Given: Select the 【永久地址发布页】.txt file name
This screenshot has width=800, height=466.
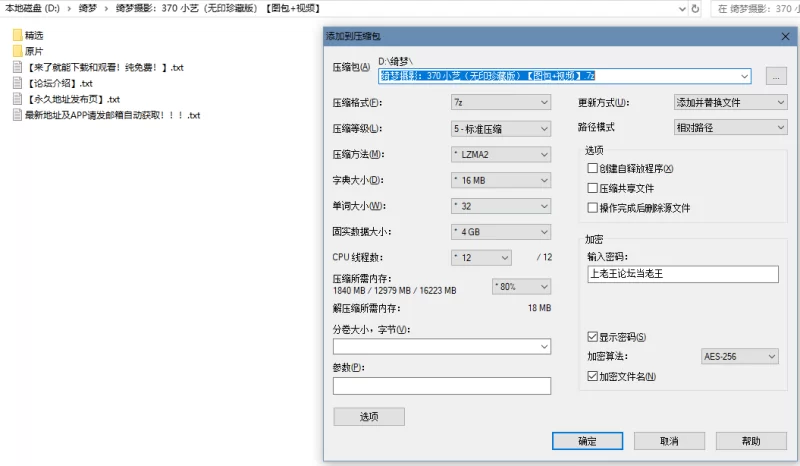Looking at the screenshot, I should coord(72,99).
